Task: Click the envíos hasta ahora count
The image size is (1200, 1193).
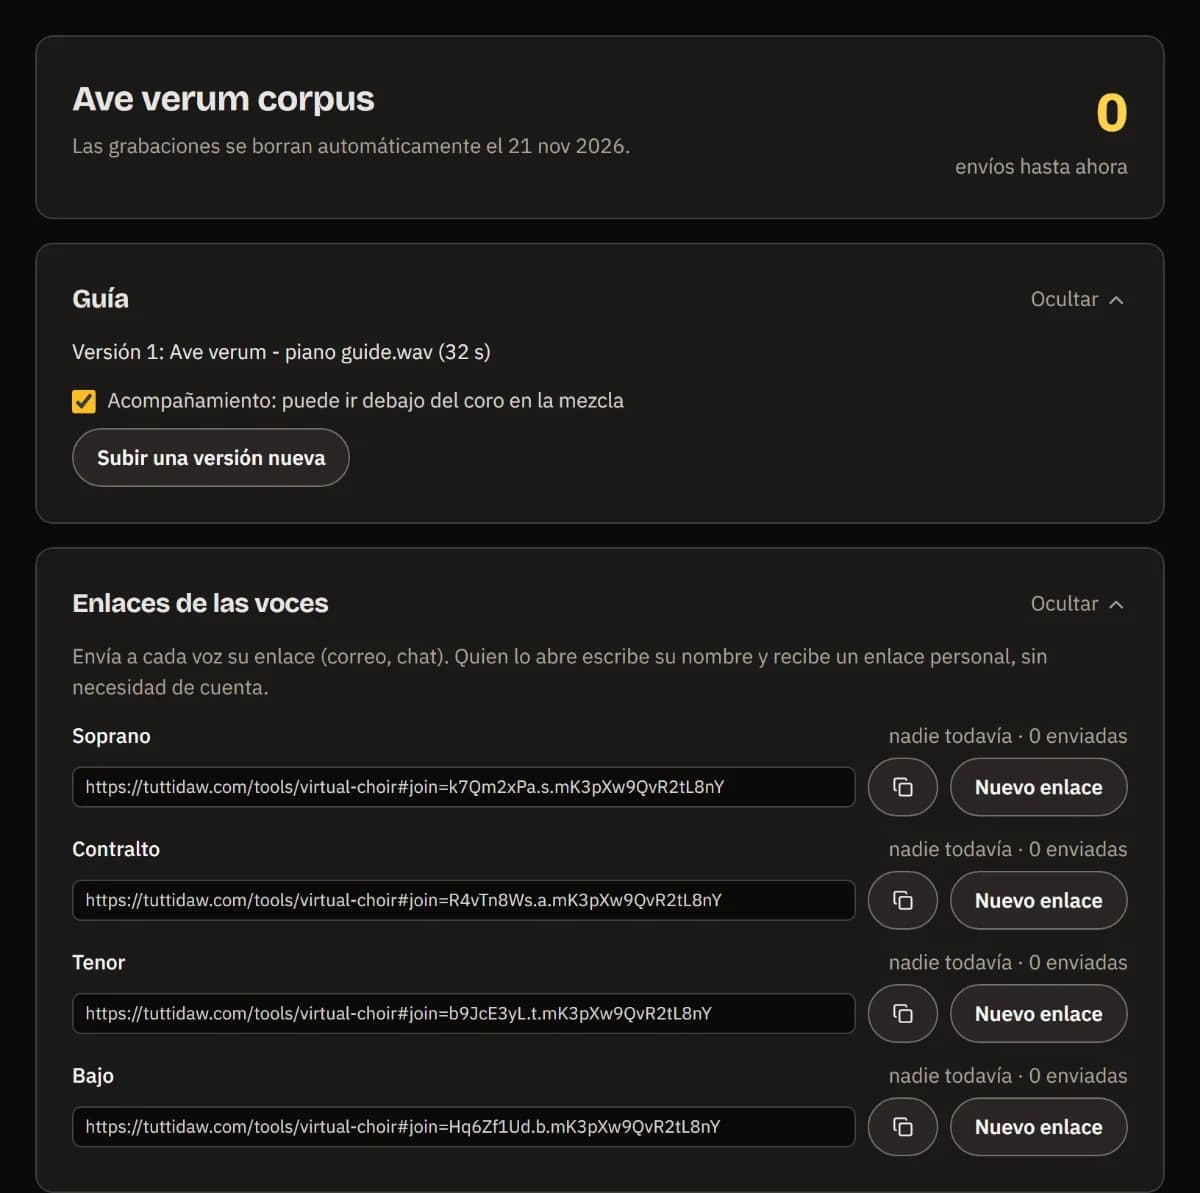Action: pos(1111,112)
